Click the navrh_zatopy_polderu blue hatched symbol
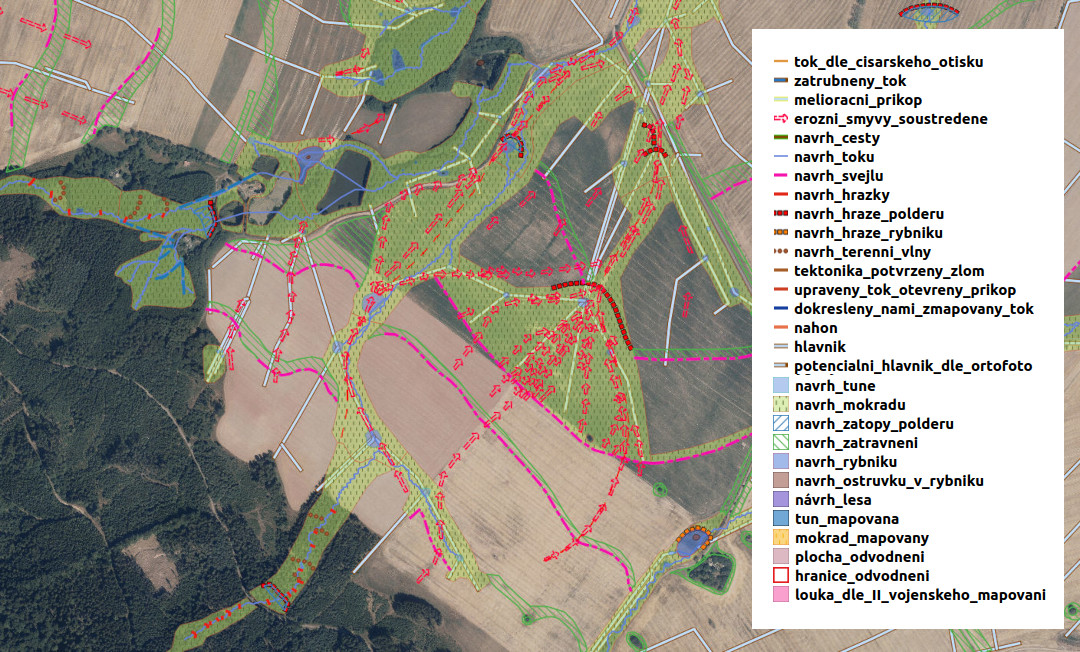Screen dimensions: 1080x652 tap(781, 424)
